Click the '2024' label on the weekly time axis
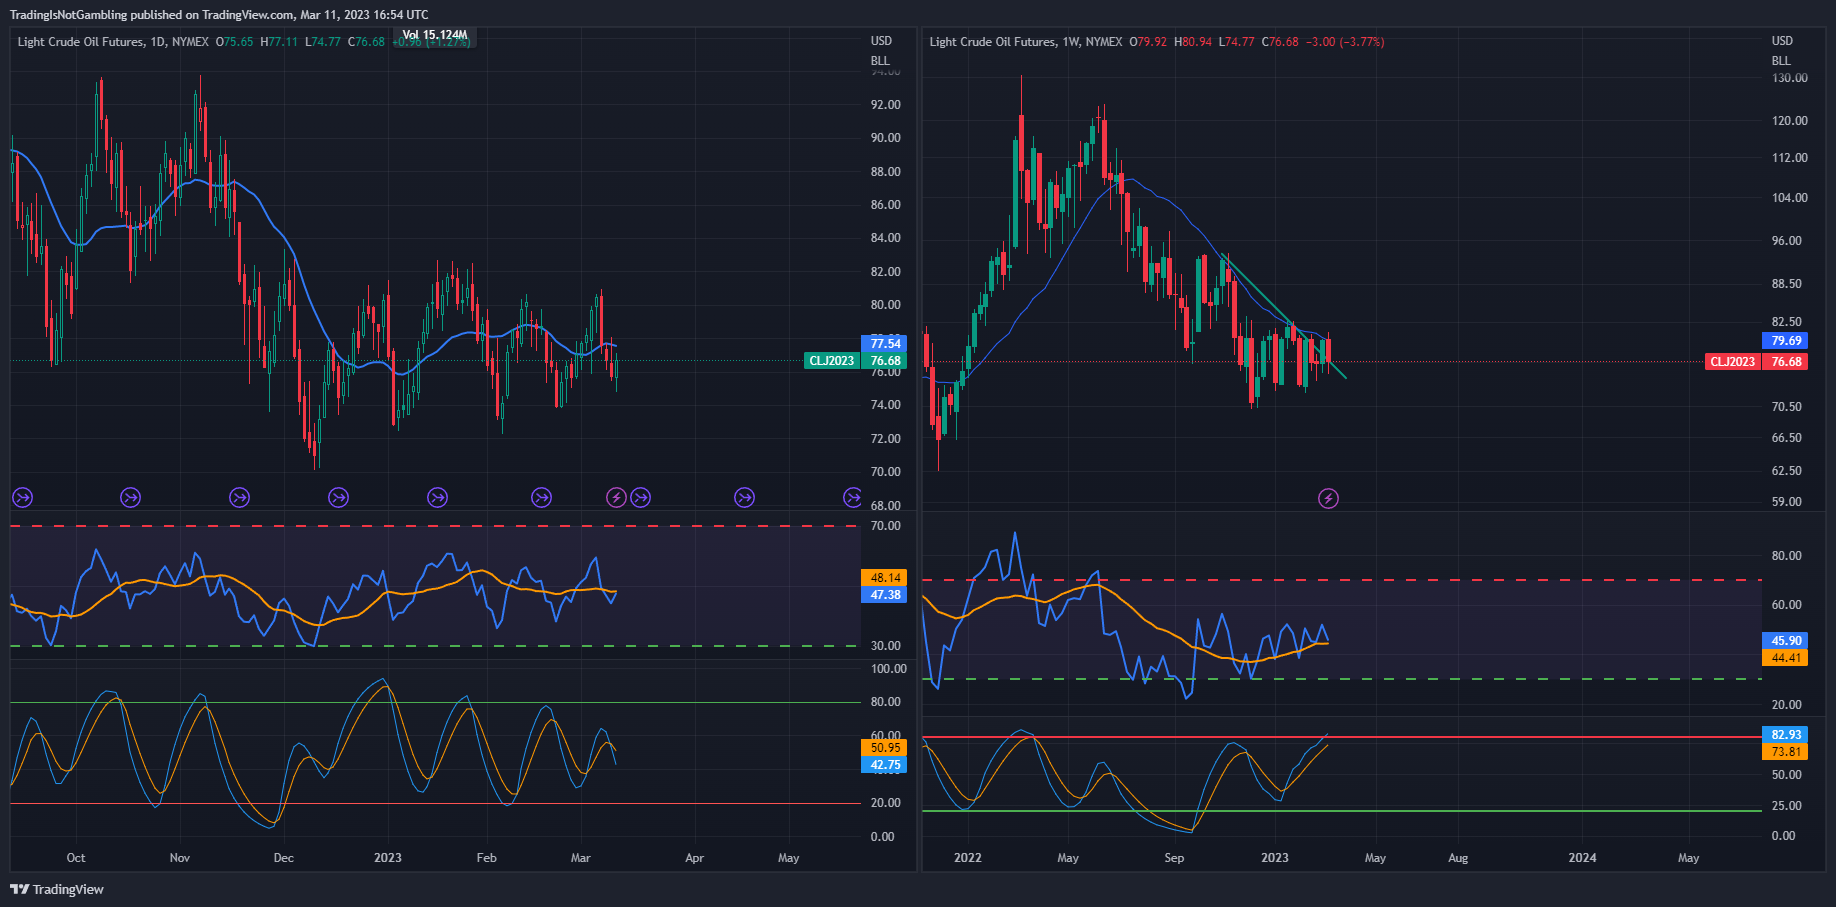The height and width of the screenshot is (907, 1836). tap(1583, 858)
